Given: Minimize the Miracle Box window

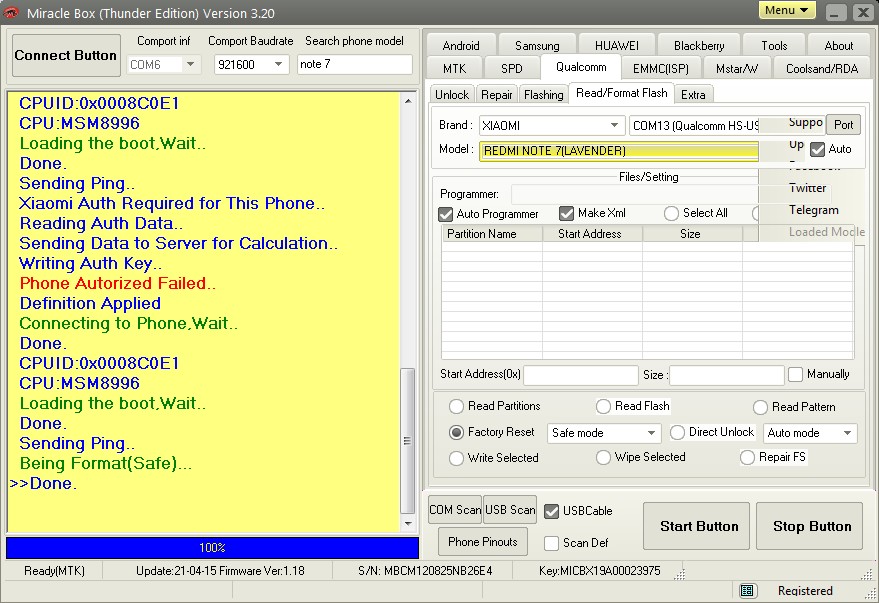Looking at the screenshot, I should click(x=835, y=12).
